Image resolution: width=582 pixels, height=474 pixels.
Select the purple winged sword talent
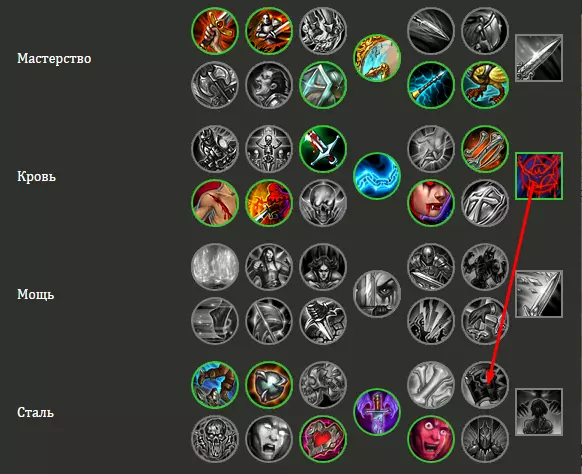(x=377, y=412)
